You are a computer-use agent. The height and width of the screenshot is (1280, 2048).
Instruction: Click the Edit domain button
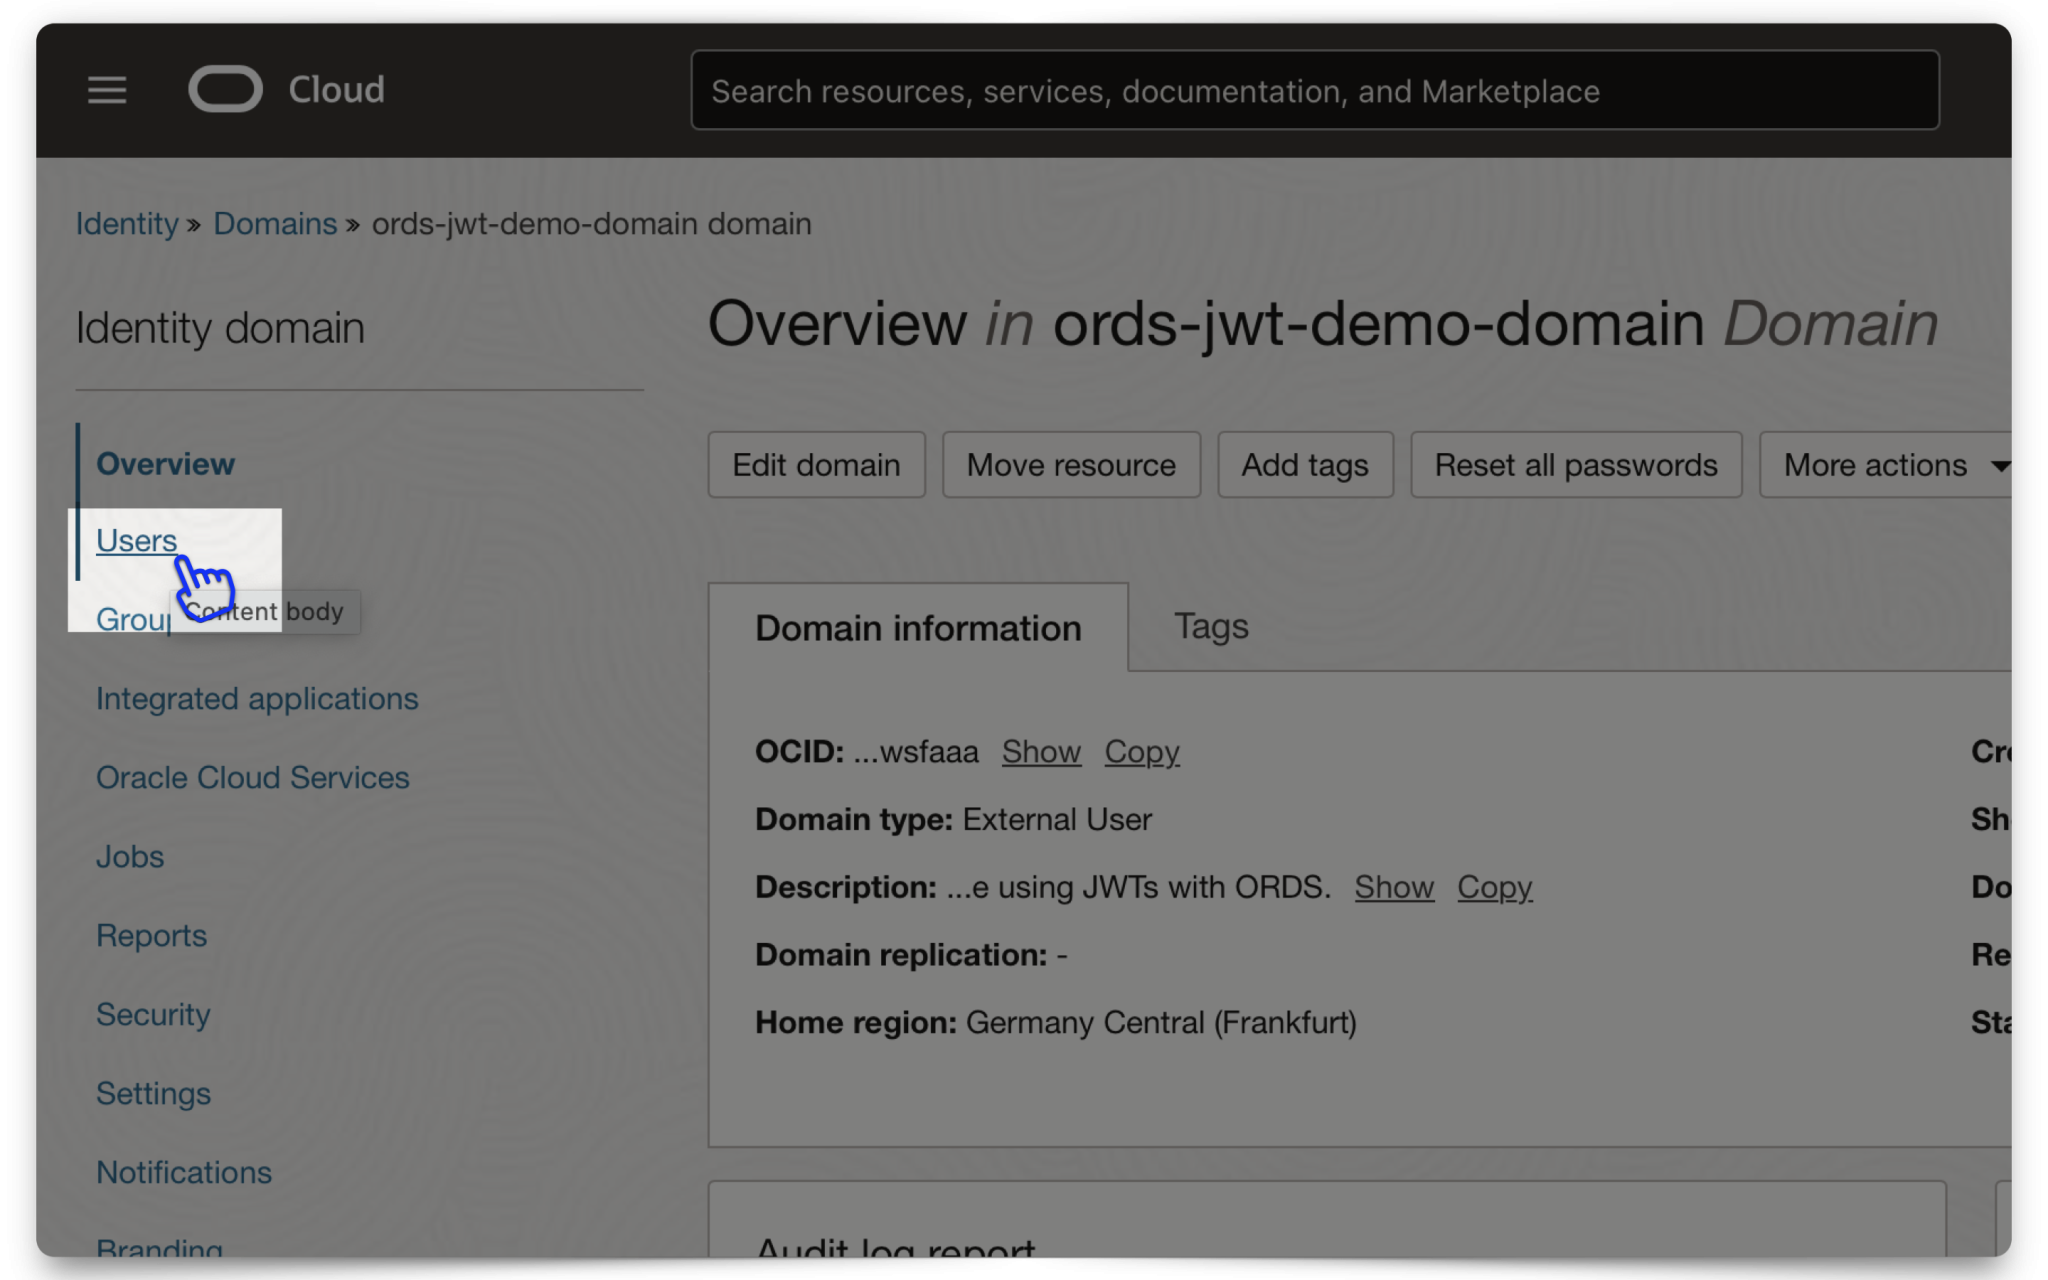(x=816, y=464)
